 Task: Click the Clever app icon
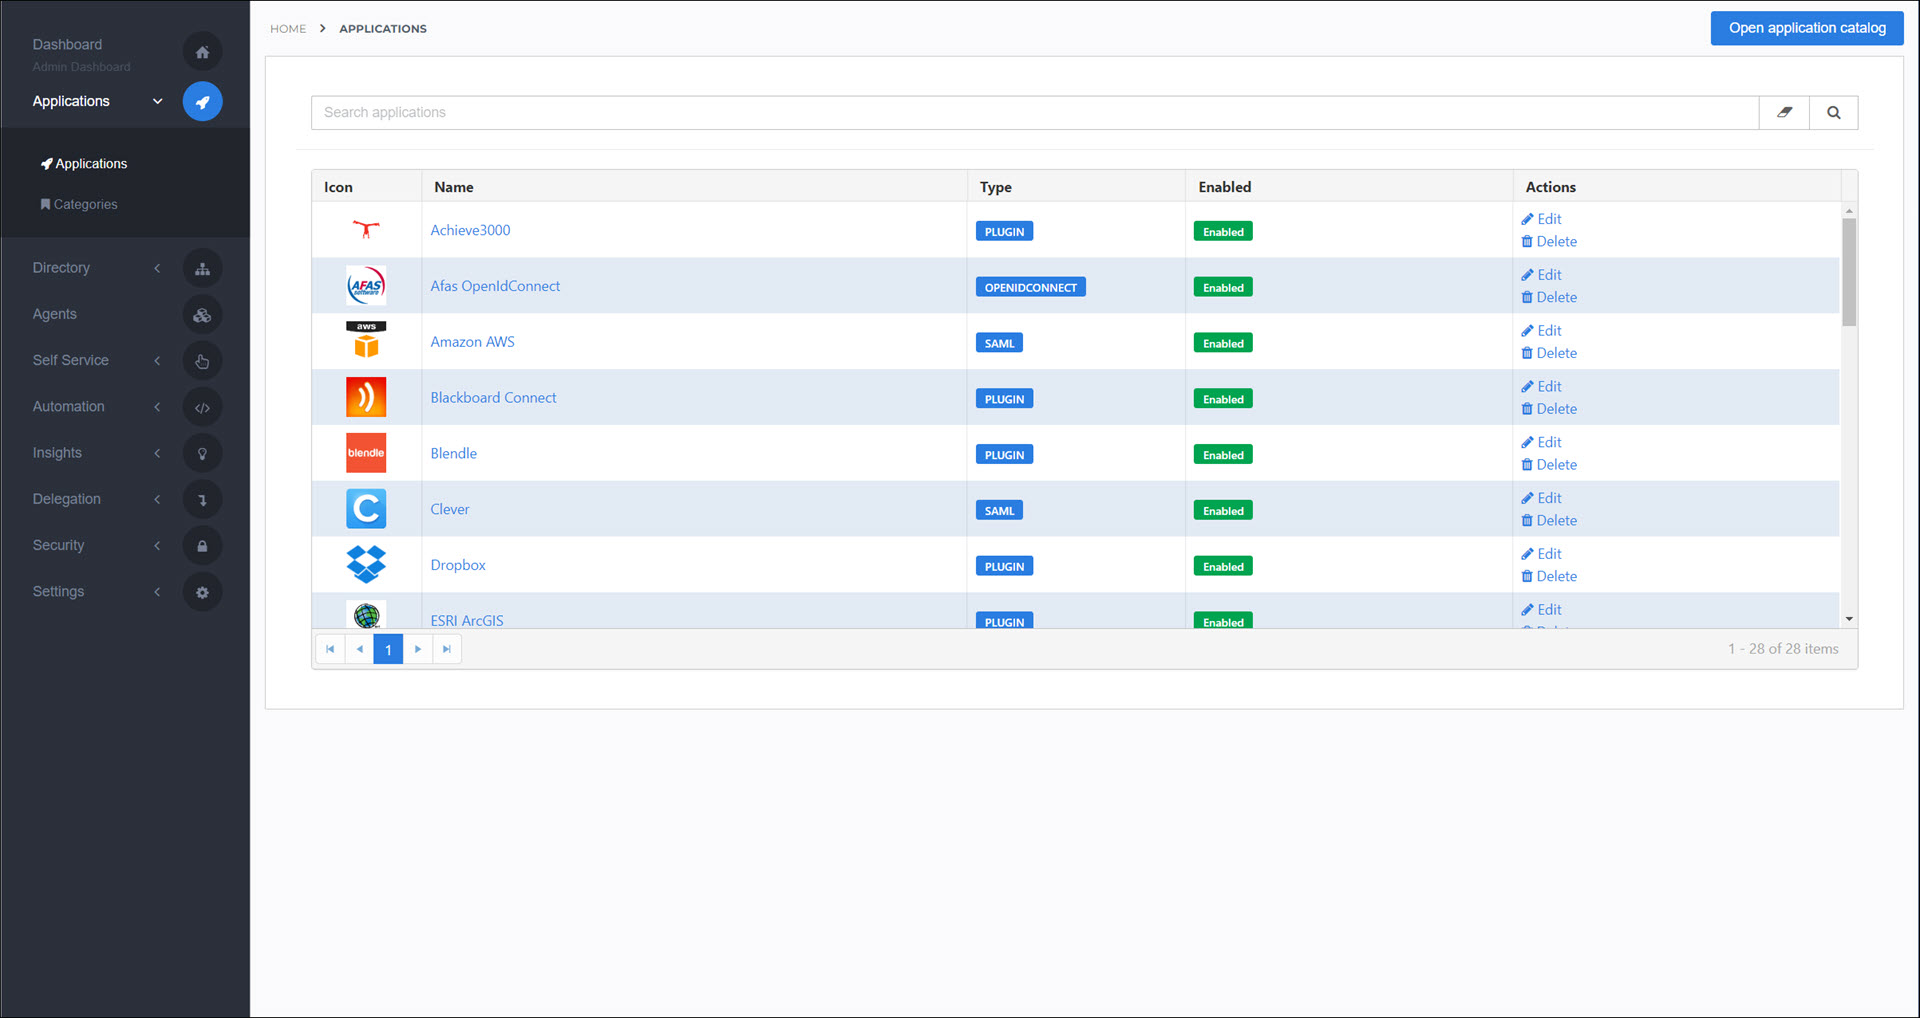click(x=366, y=509)
